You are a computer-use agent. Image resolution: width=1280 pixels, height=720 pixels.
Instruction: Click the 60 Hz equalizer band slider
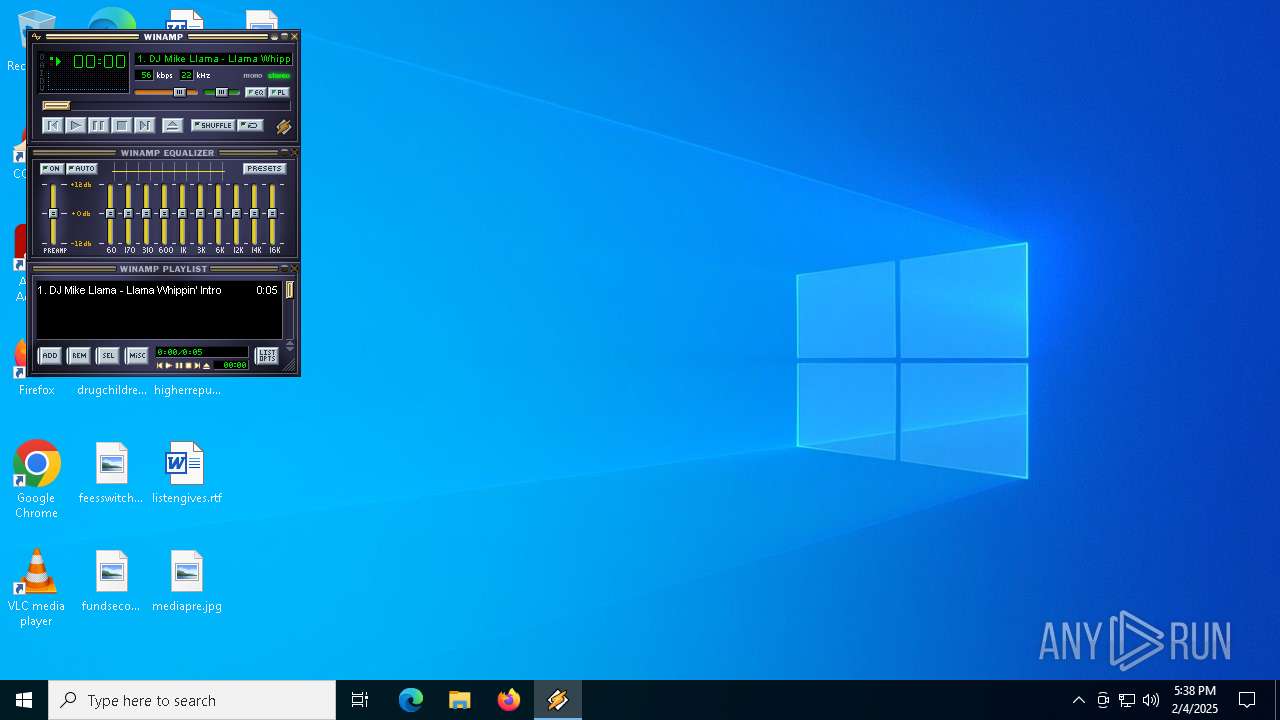[x=110, y=214]
